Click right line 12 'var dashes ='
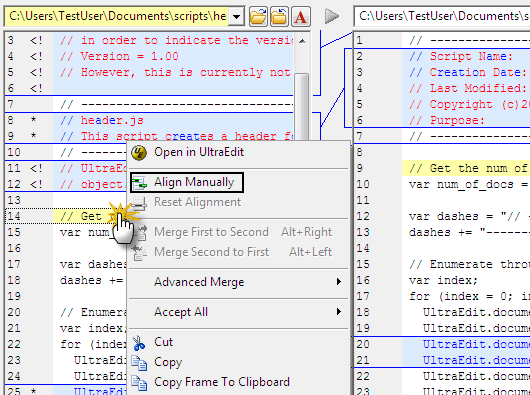 [x=469, y=217]
